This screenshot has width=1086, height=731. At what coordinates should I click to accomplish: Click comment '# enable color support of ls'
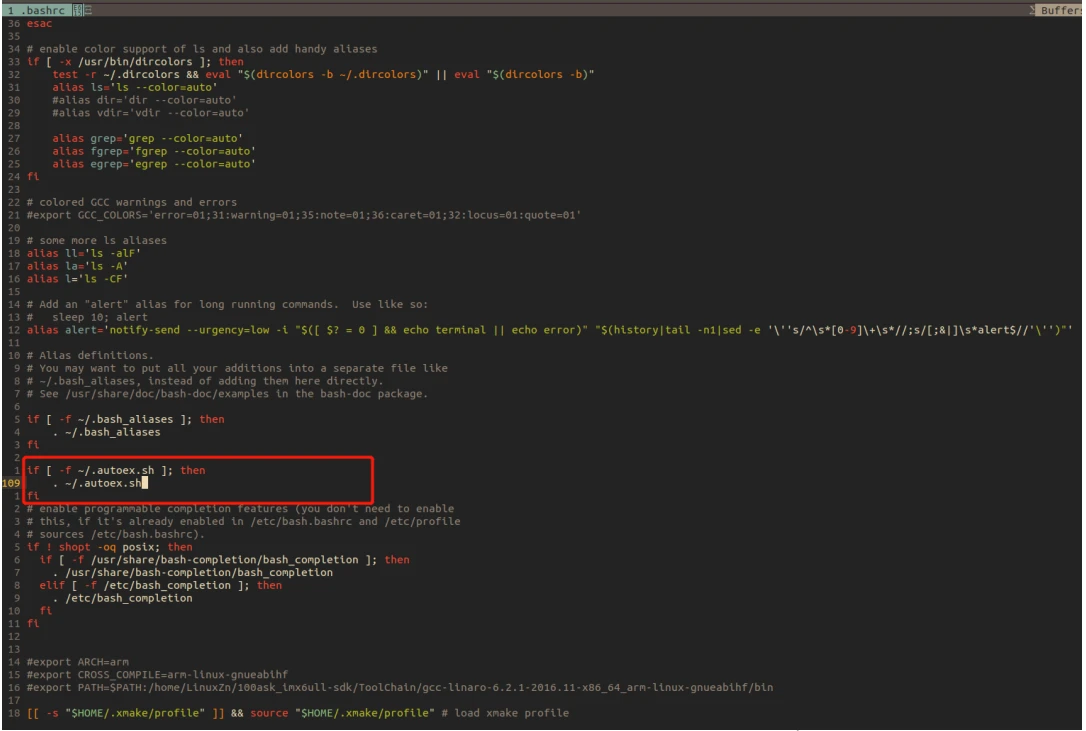coord(202,49)
